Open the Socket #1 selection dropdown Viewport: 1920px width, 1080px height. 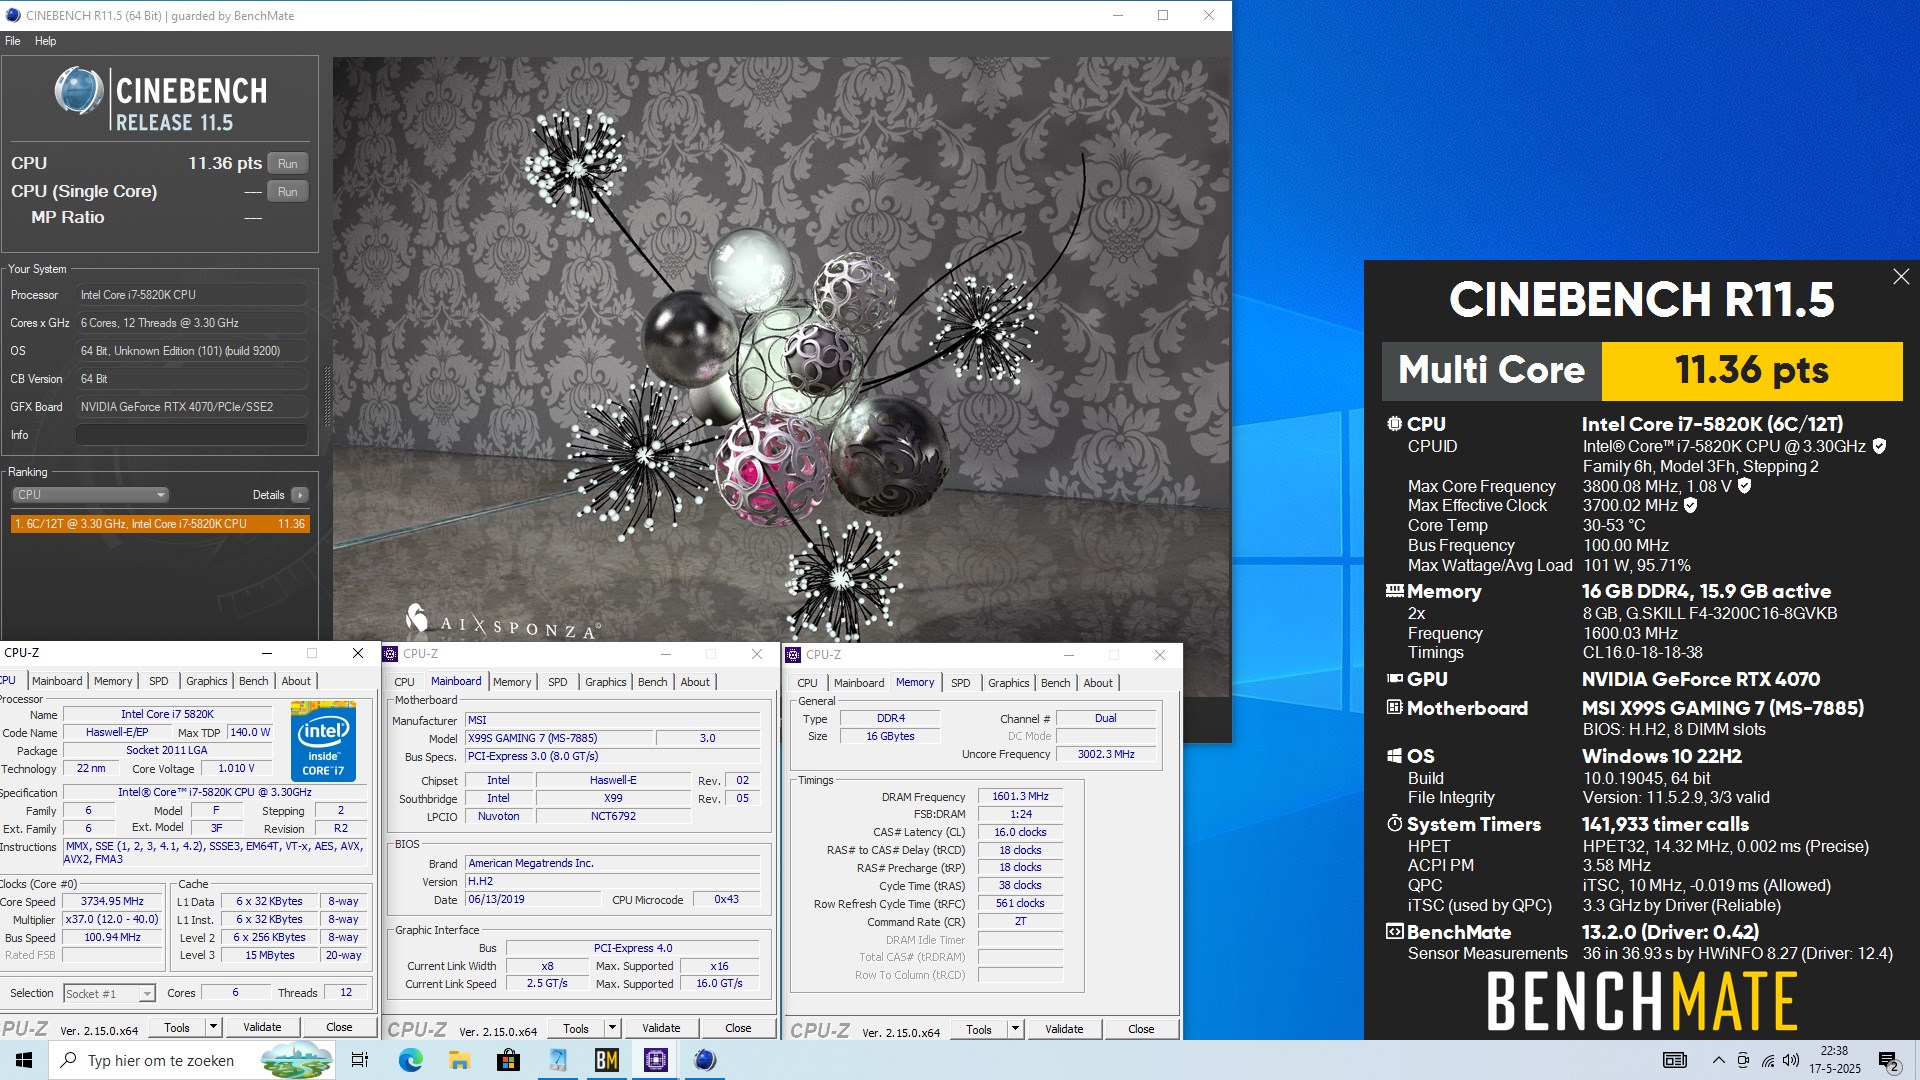click(109, 993)
